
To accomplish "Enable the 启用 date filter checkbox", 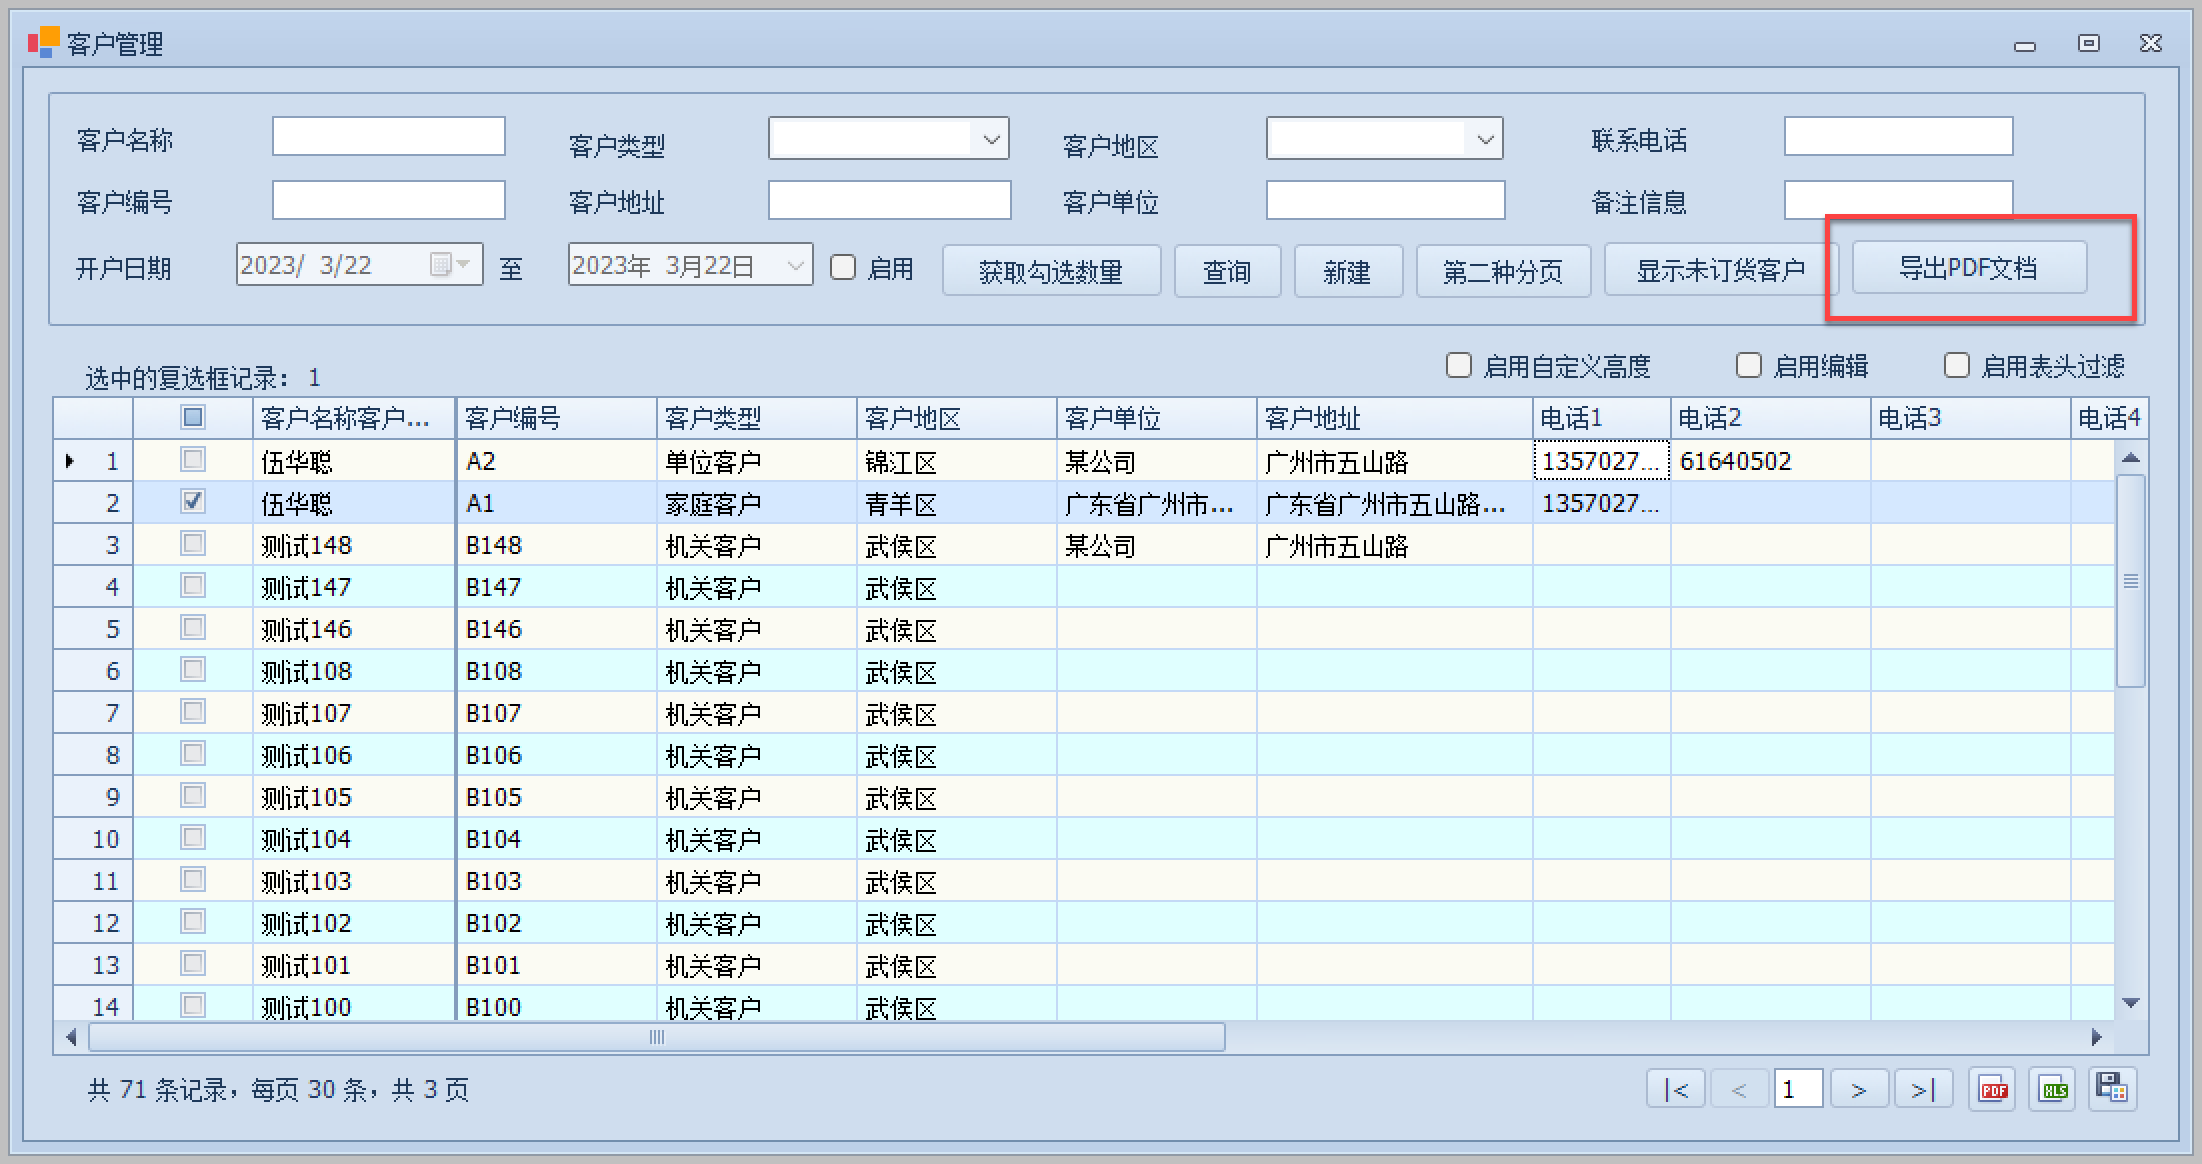I will pos(843,267).
